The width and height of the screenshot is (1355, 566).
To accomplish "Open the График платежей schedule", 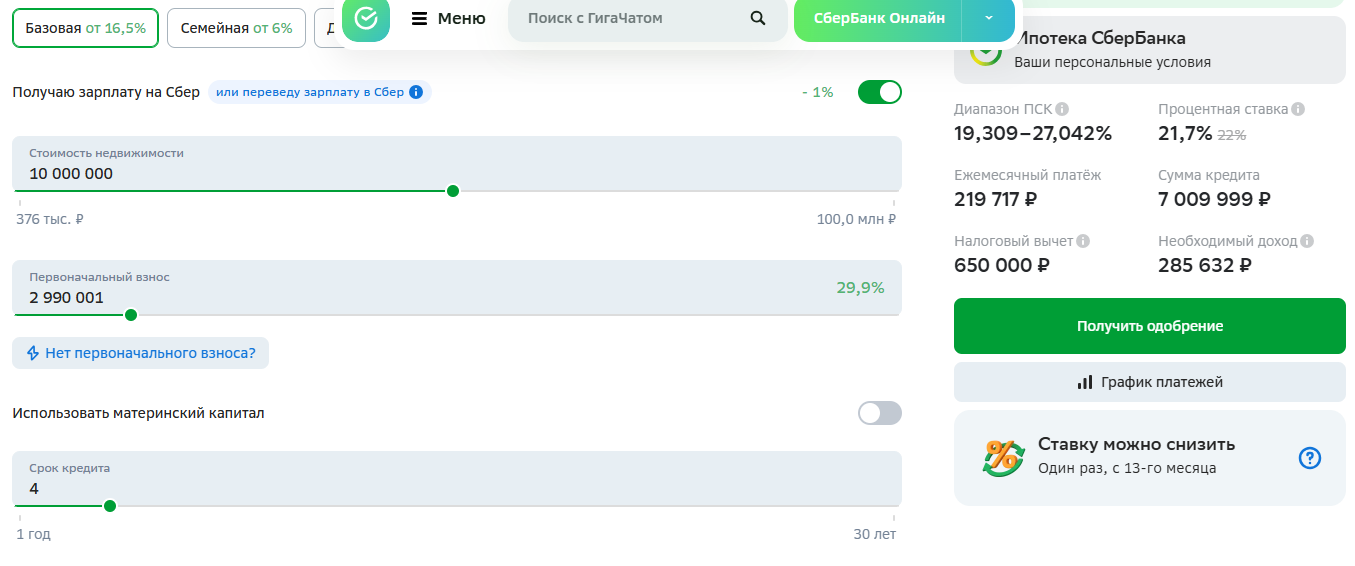I will point(1149,382).
